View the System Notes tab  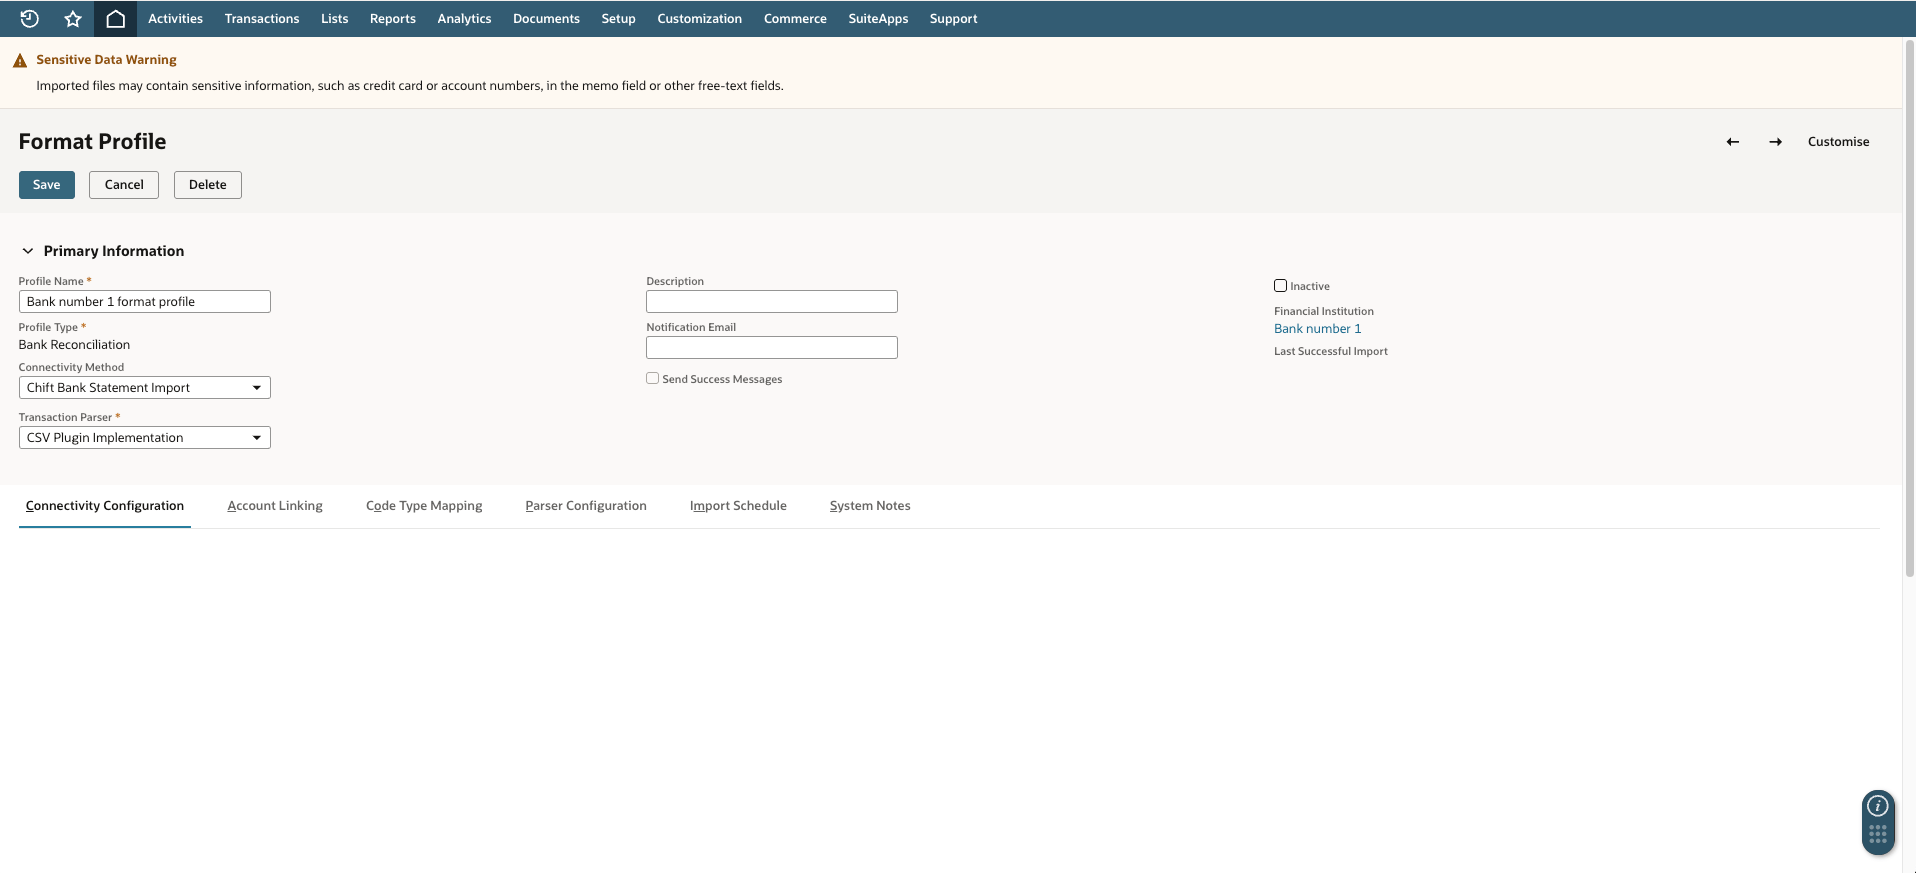point(870,506)
